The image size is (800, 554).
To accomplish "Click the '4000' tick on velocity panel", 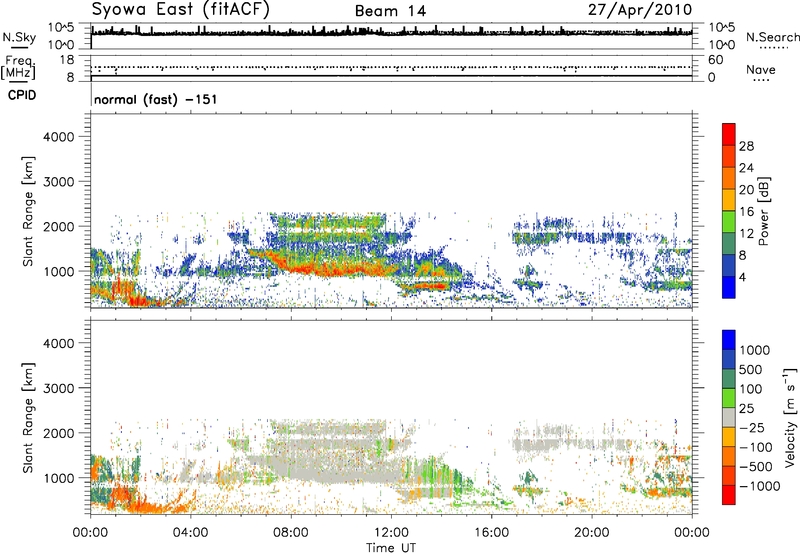I will click(58, 343).
